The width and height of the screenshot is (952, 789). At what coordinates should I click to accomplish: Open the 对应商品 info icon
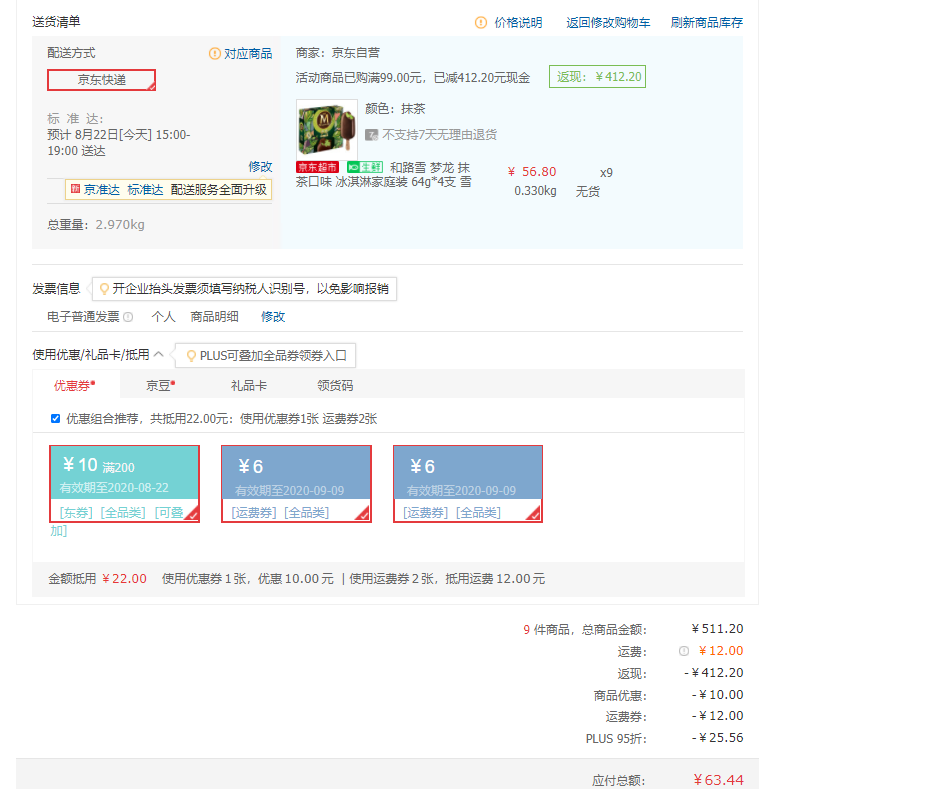[214, 53]
